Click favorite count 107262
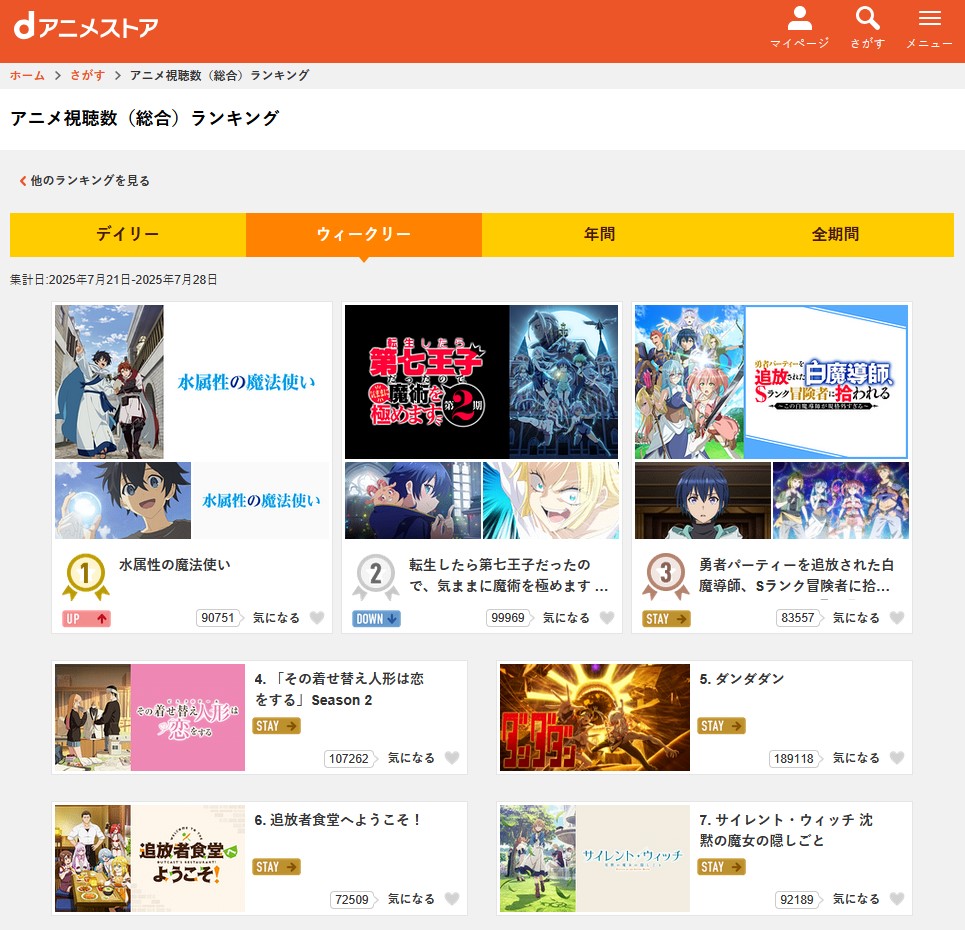This screenshot has height=930, width=965. (349, 758)
